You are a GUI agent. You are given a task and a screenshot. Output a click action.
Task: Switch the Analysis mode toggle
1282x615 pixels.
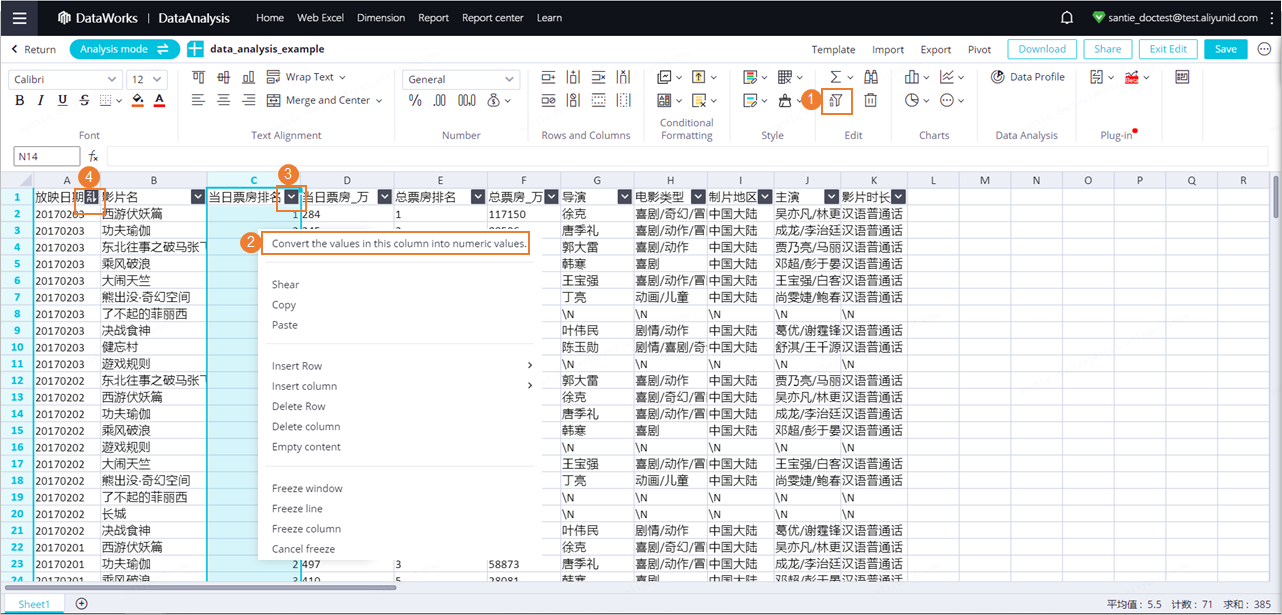pyautogui.click(x=125, y=49)
